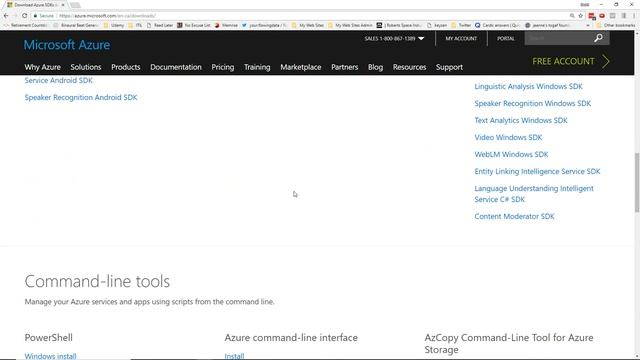
Task: Focus the Azure site search field
Action: tap(559, 38)
